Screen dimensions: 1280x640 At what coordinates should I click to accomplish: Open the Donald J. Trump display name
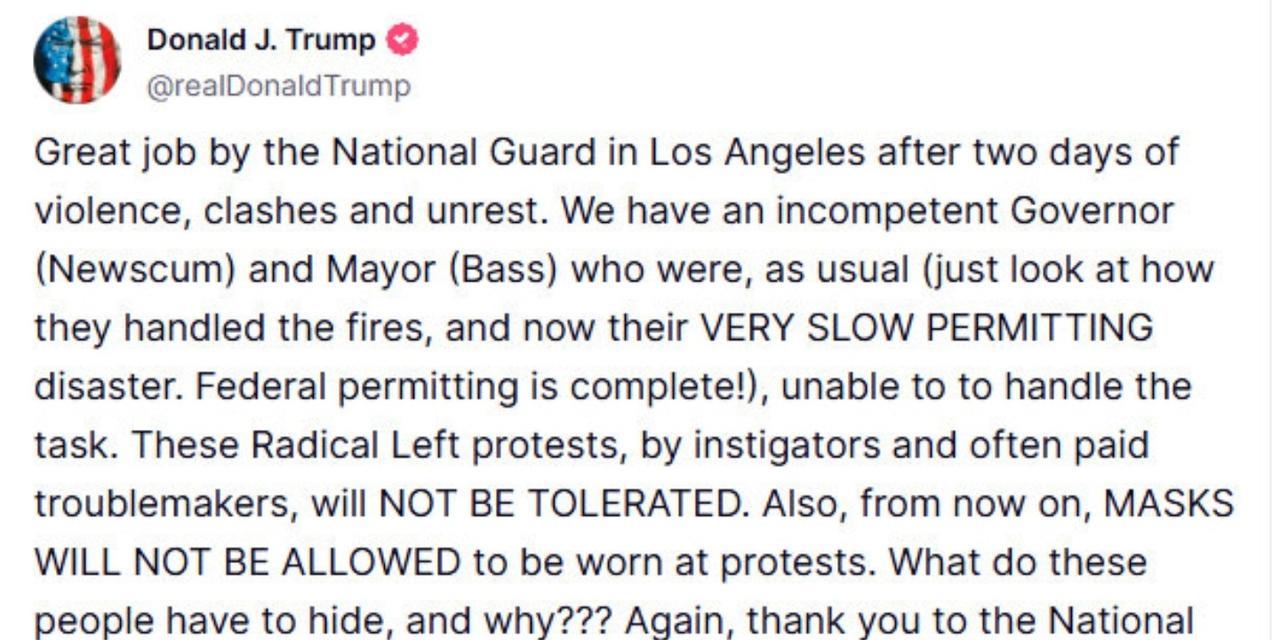tap(262, 40)
